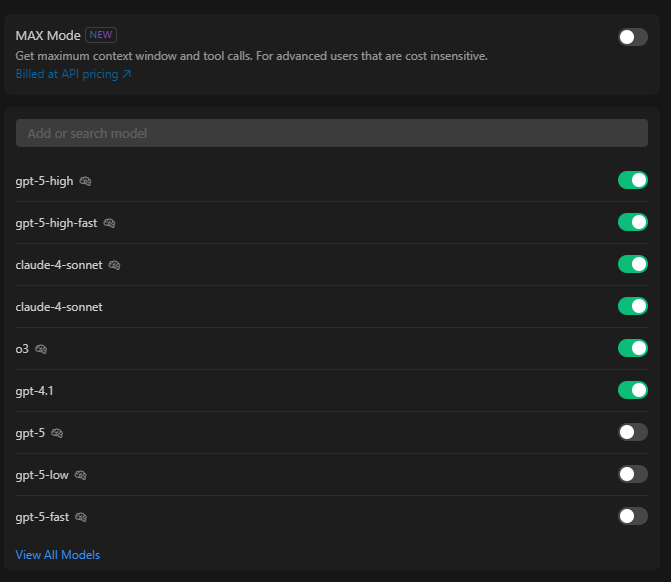The width and height of the screenshot is (671, 582).
Task: Turn on the gpt-5-low model
Action: (632, 474)
